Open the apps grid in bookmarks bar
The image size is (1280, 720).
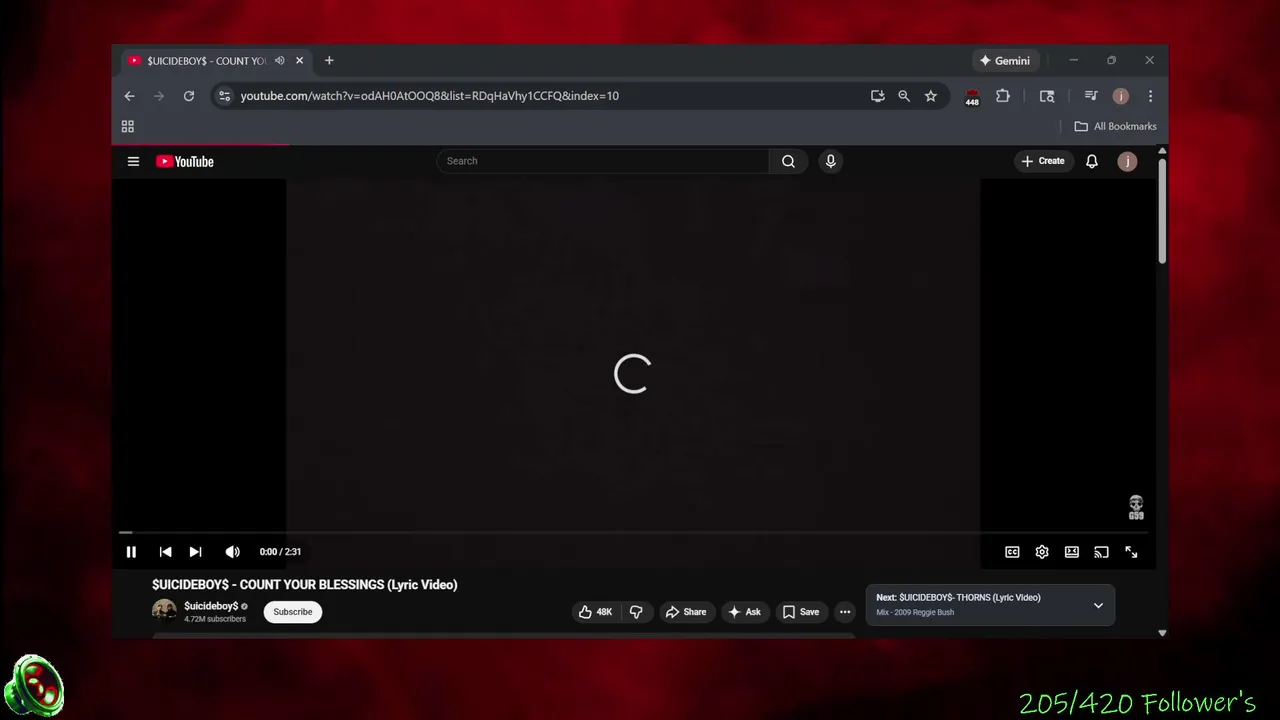click(128, 126)
